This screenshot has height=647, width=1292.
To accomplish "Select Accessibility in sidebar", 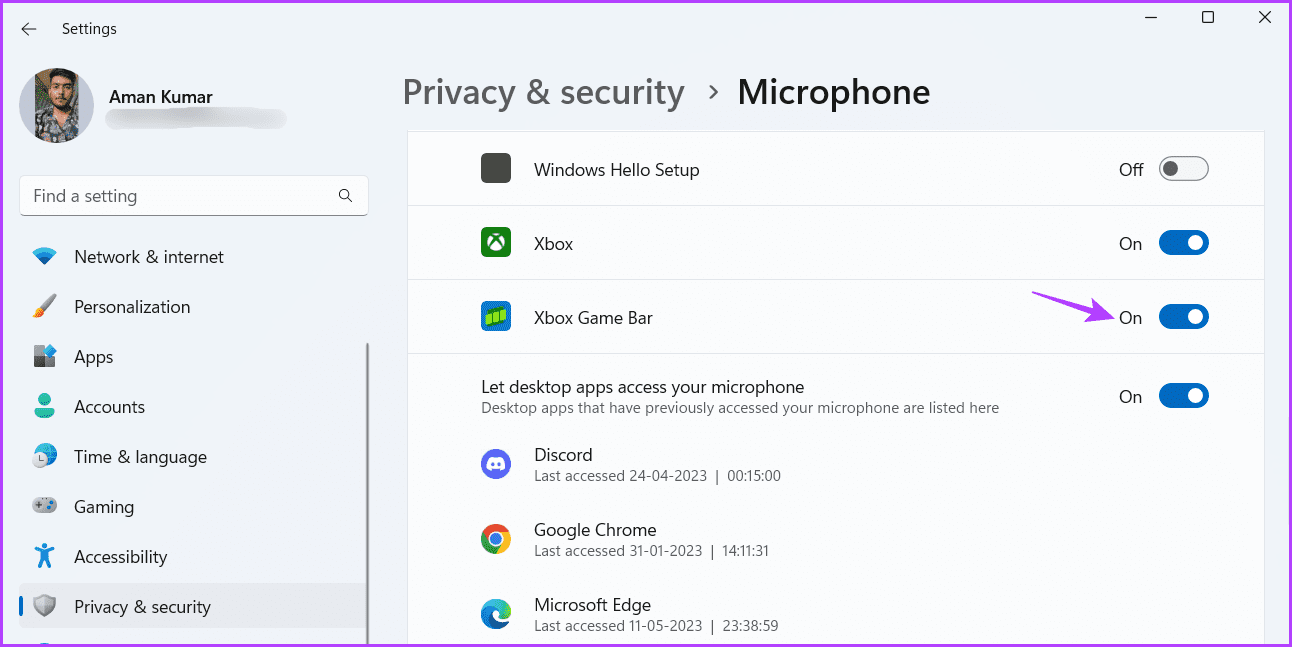I will tap(193, 557).
